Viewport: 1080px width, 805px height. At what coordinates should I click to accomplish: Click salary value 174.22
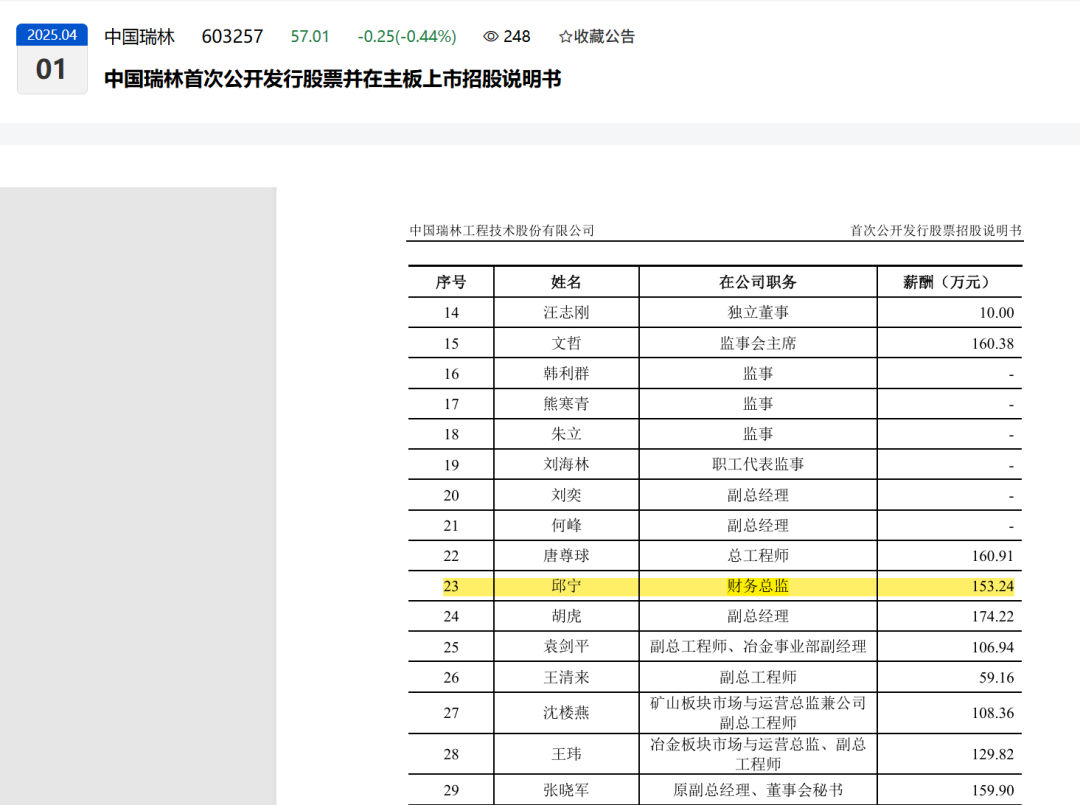[x=993, y=616]
